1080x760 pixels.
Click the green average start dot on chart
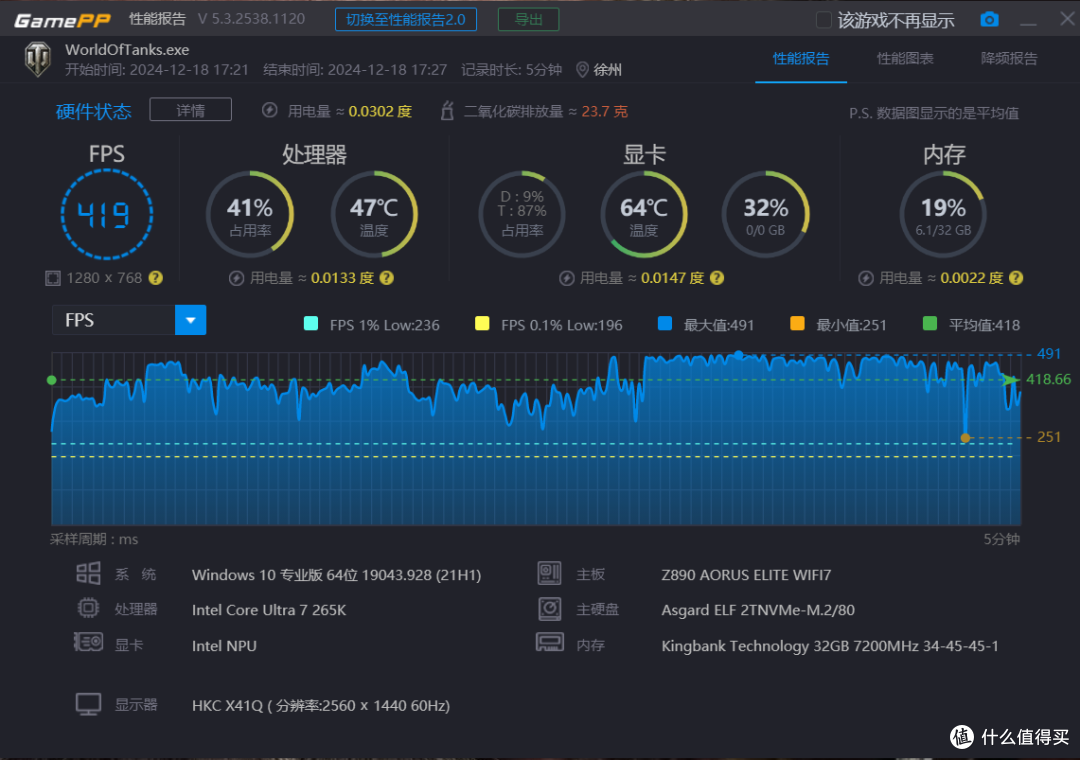52,380
